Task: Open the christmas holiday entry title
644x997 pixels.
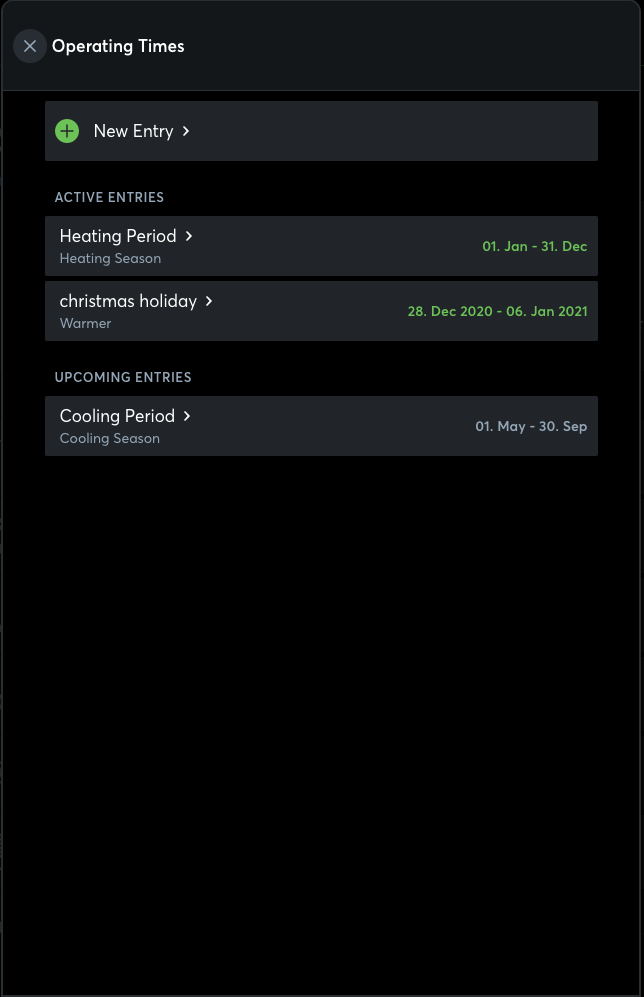Action: point(128,301)
